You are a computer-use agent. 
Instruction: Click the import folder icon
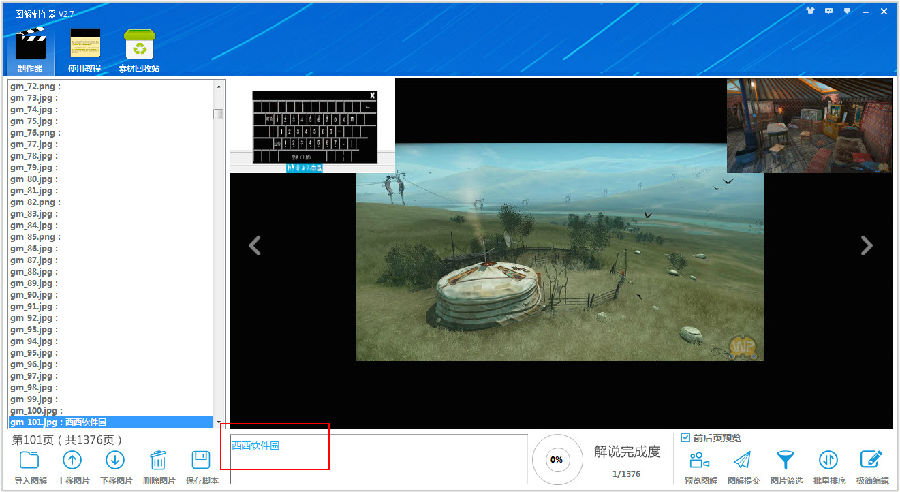pyautogui.click(x=29, y=460)
